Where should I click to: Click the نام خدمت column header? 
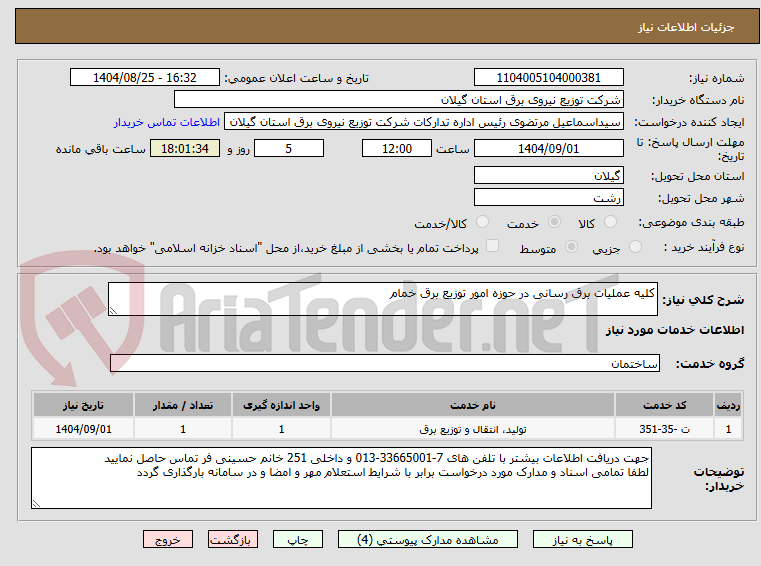point(473,405)
